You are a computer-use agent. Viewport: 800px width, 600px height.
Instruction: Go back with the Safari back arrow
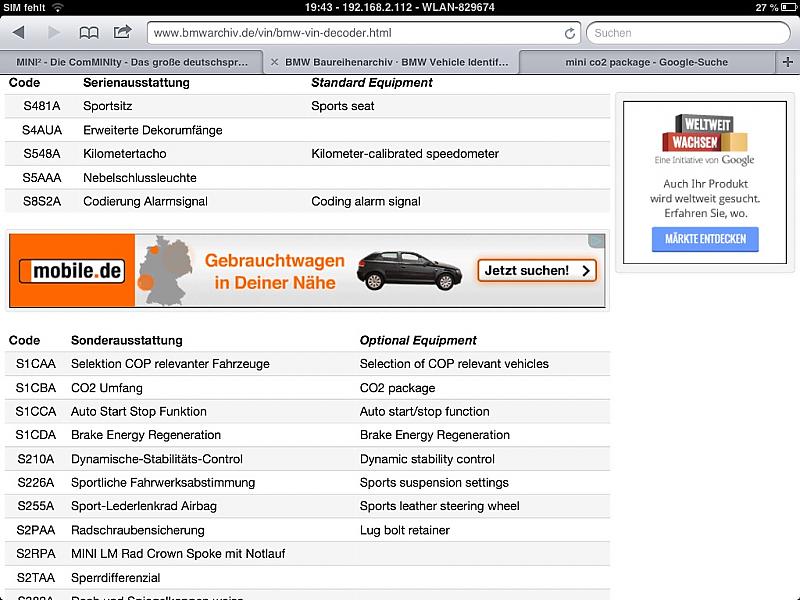(x=20, y=33)
